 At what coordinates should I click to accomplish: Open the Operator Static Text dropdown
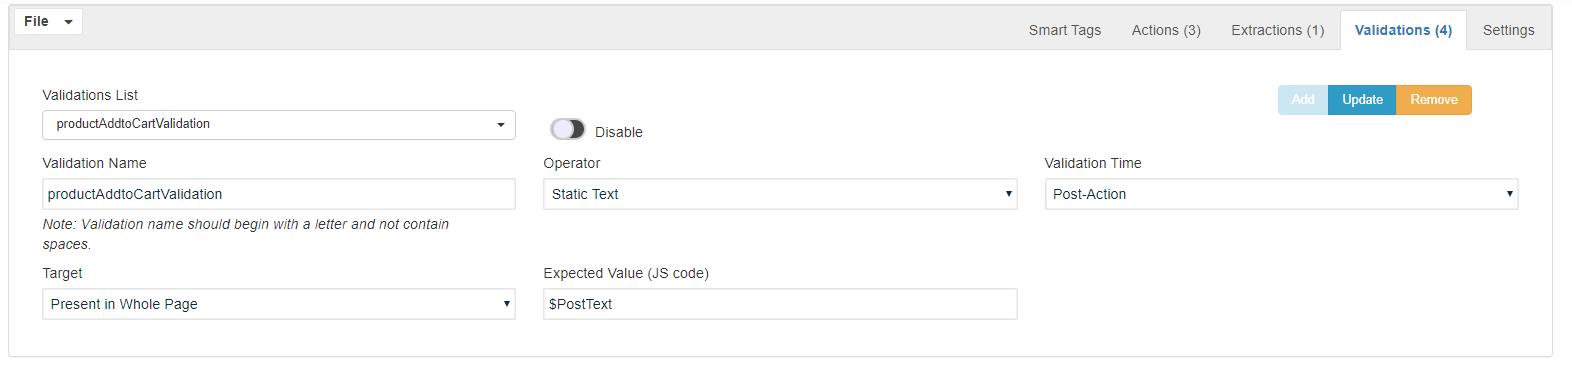[780, 194]
